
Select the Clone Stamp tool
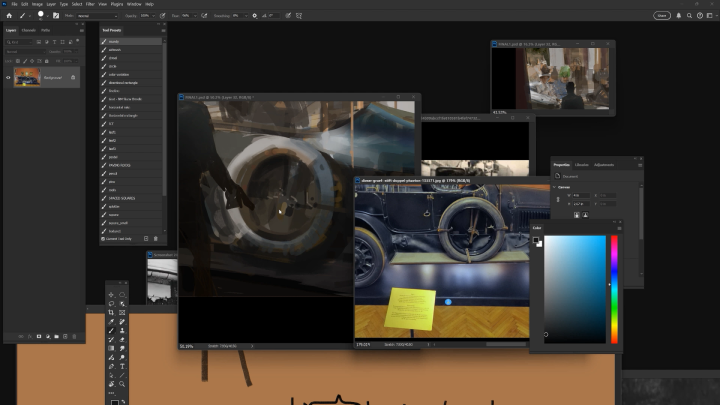pos(122,331)
